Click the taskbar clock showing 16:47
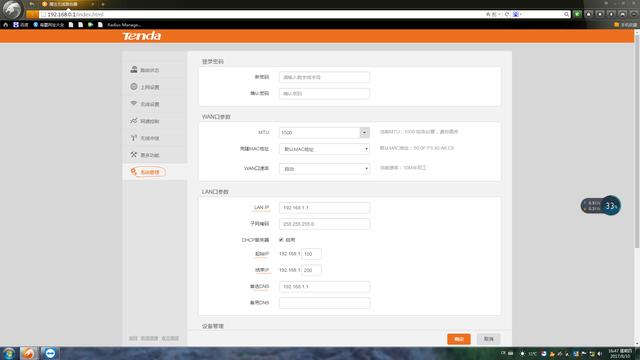 click(x=620, y=353)
